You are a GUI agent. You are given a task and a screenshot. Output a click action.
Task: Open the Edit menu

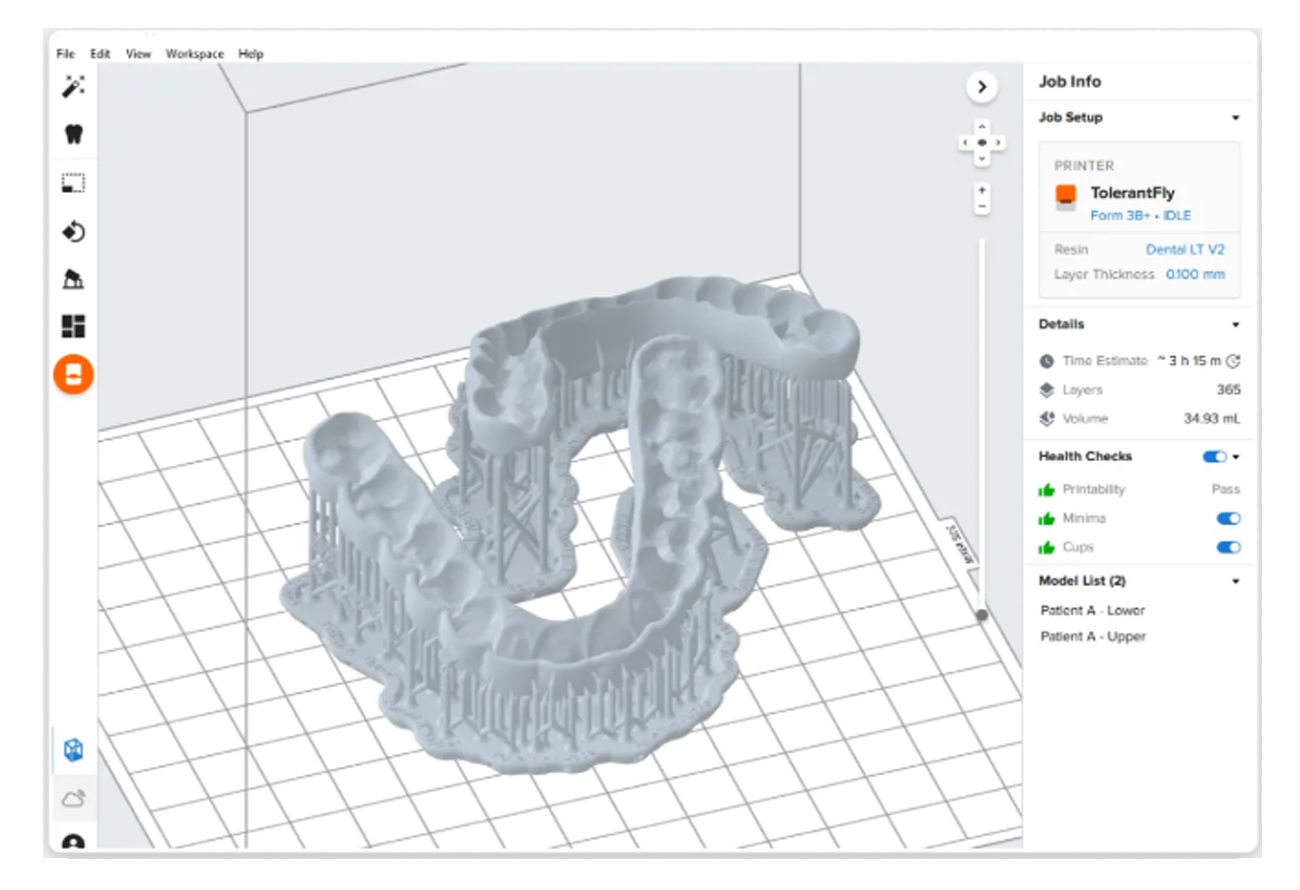pyautogui.click(x=100, y=54)
